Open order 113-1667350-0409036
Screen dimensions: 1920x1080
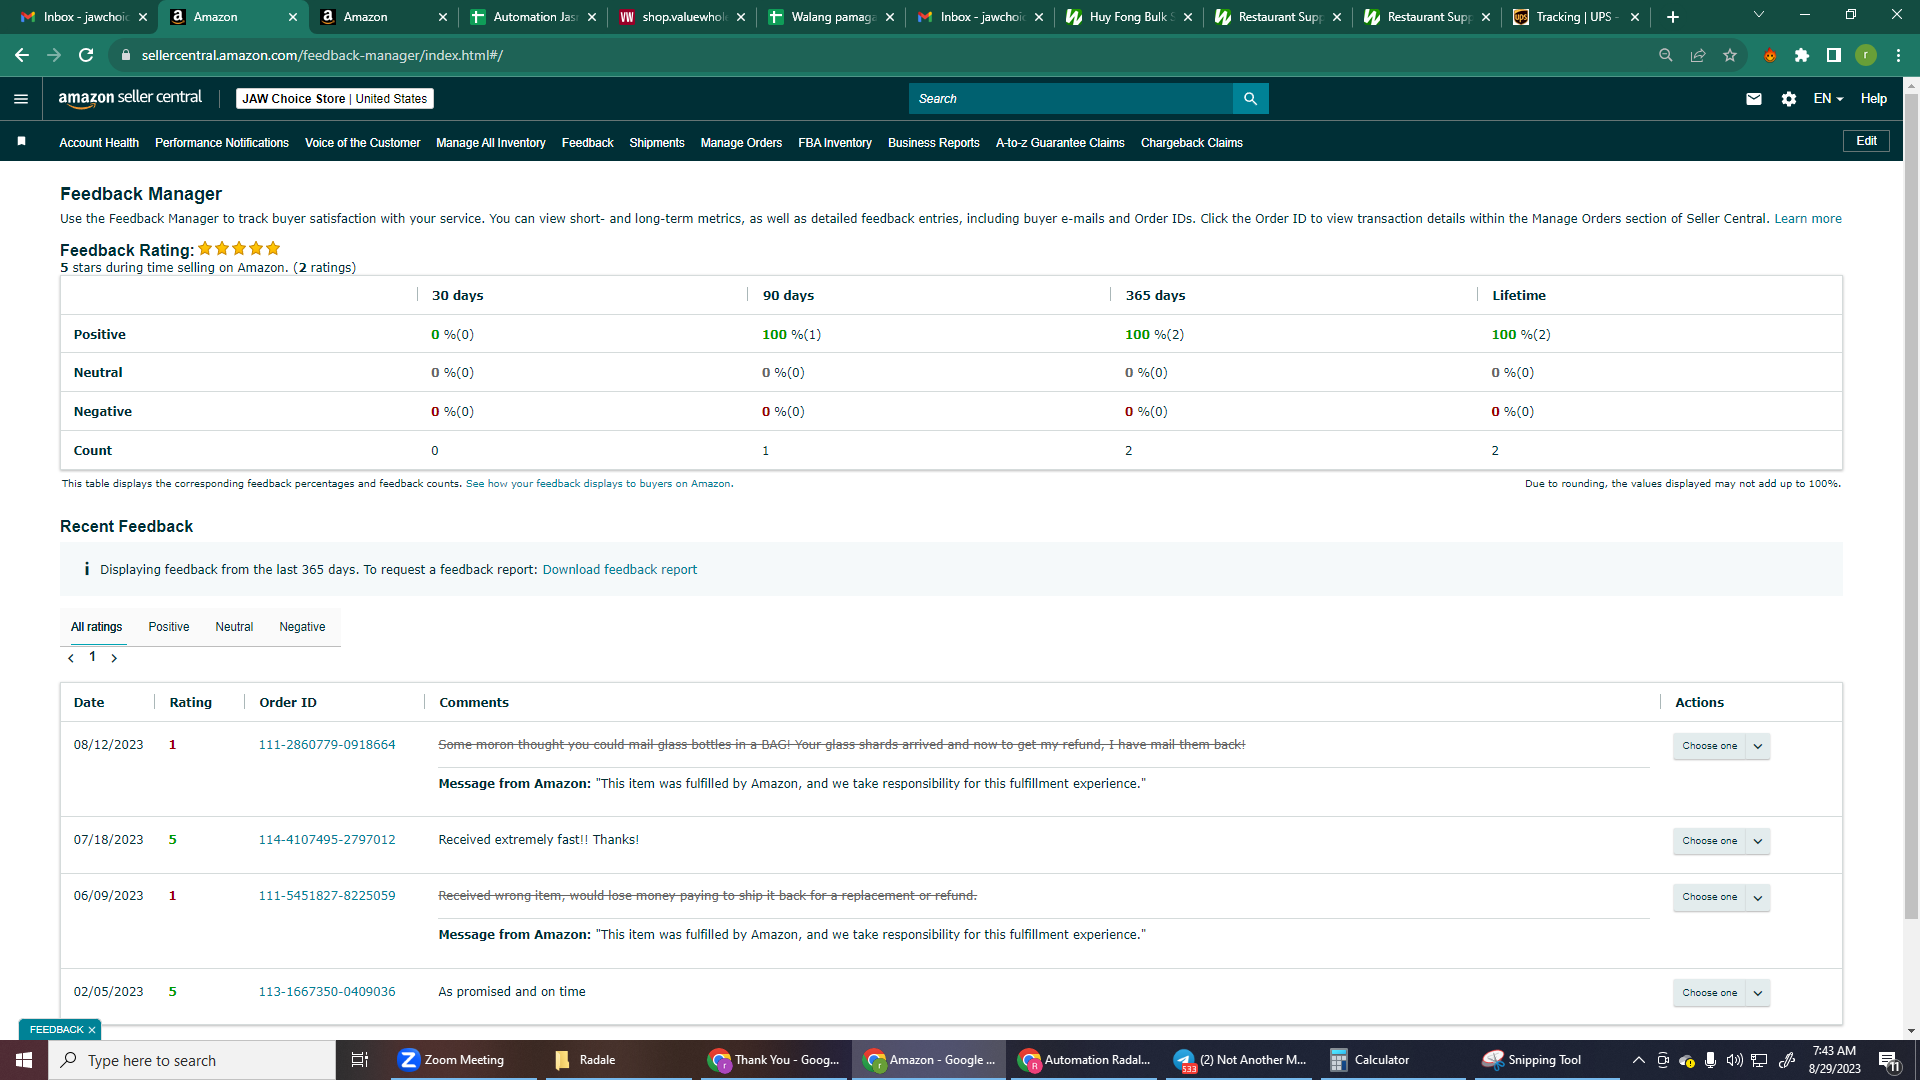[x=327, y=992]
